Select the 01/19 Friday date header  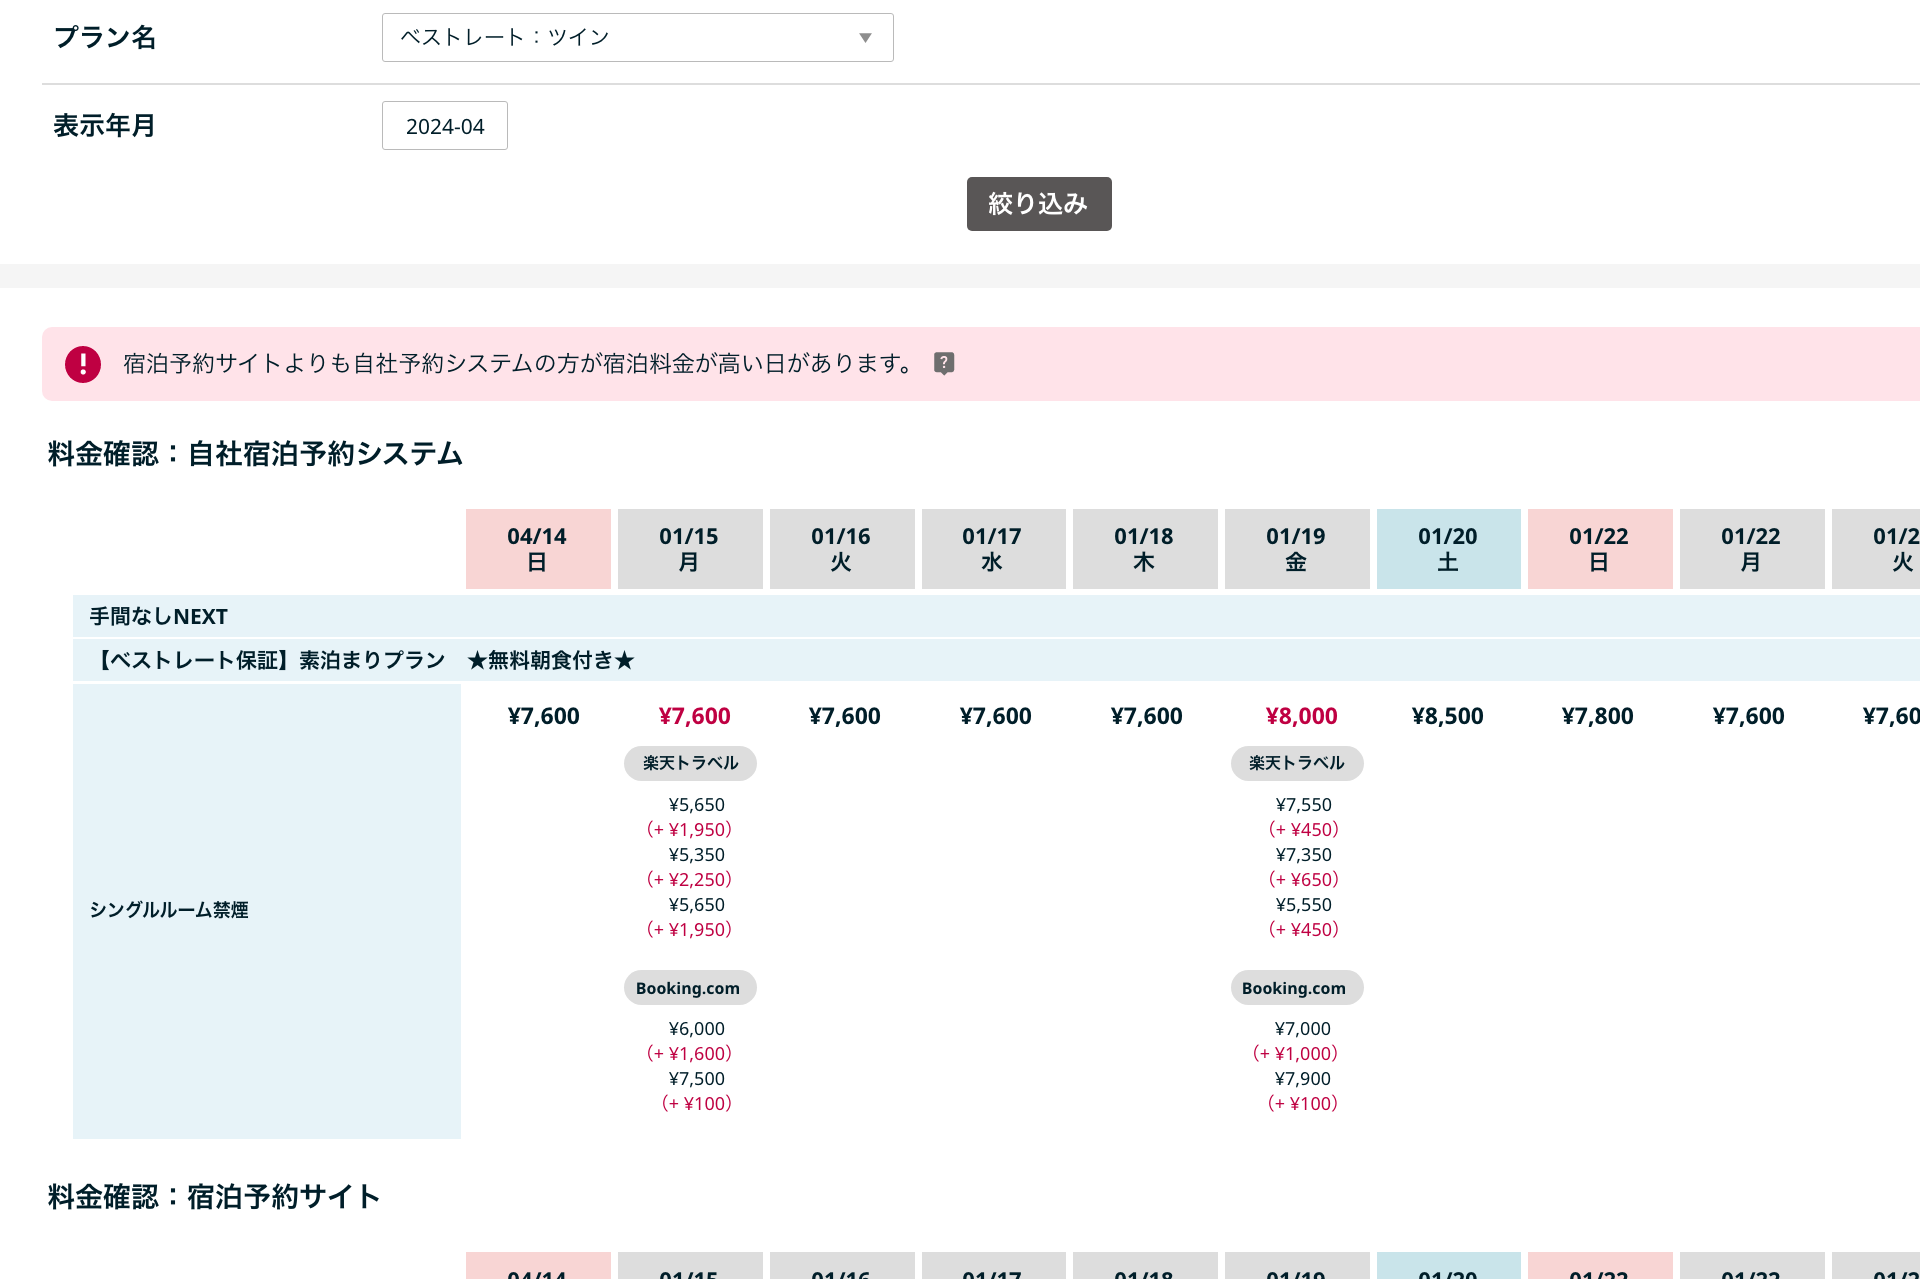1296,549
